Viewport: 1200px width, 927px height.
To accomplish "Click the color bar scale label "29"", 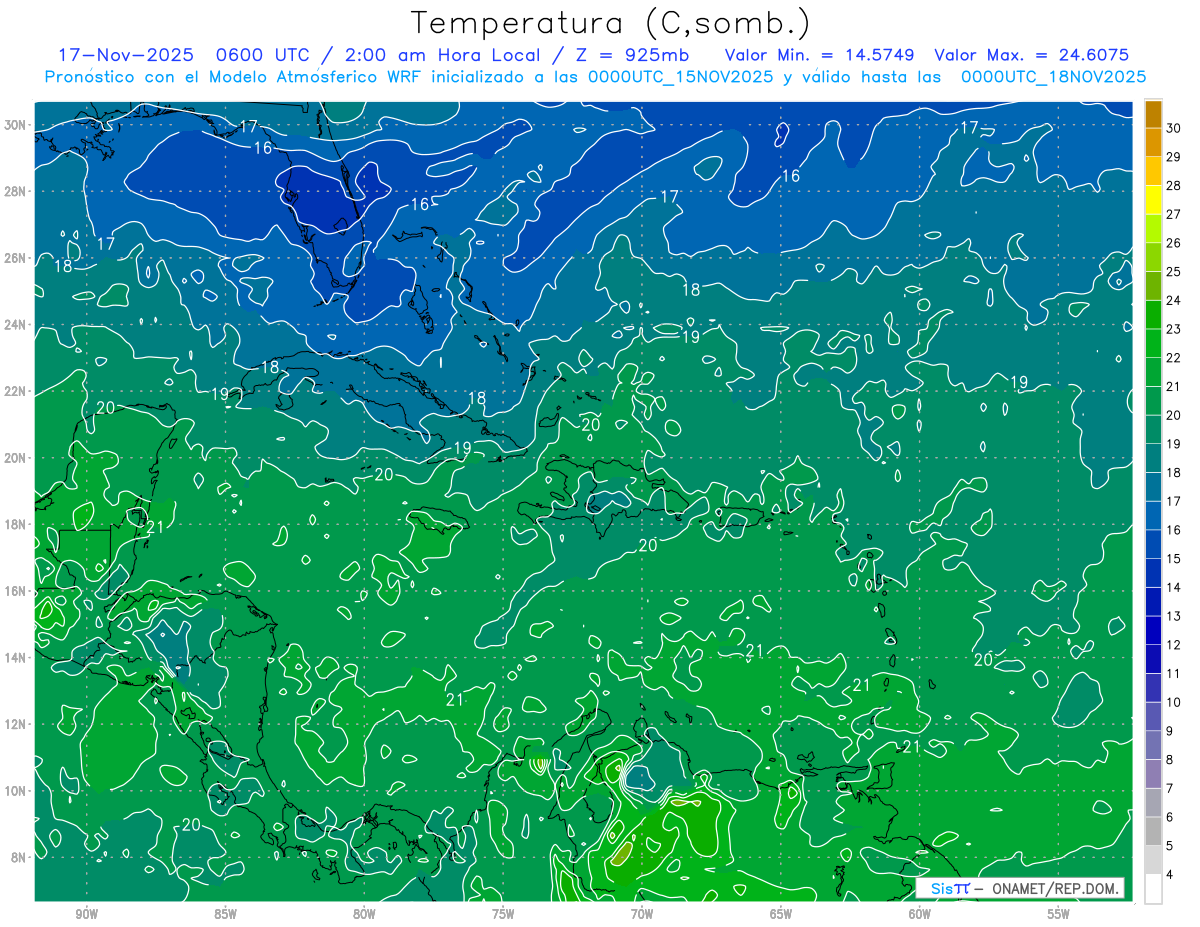I will pyautogui.click(x=1173, y=157).
